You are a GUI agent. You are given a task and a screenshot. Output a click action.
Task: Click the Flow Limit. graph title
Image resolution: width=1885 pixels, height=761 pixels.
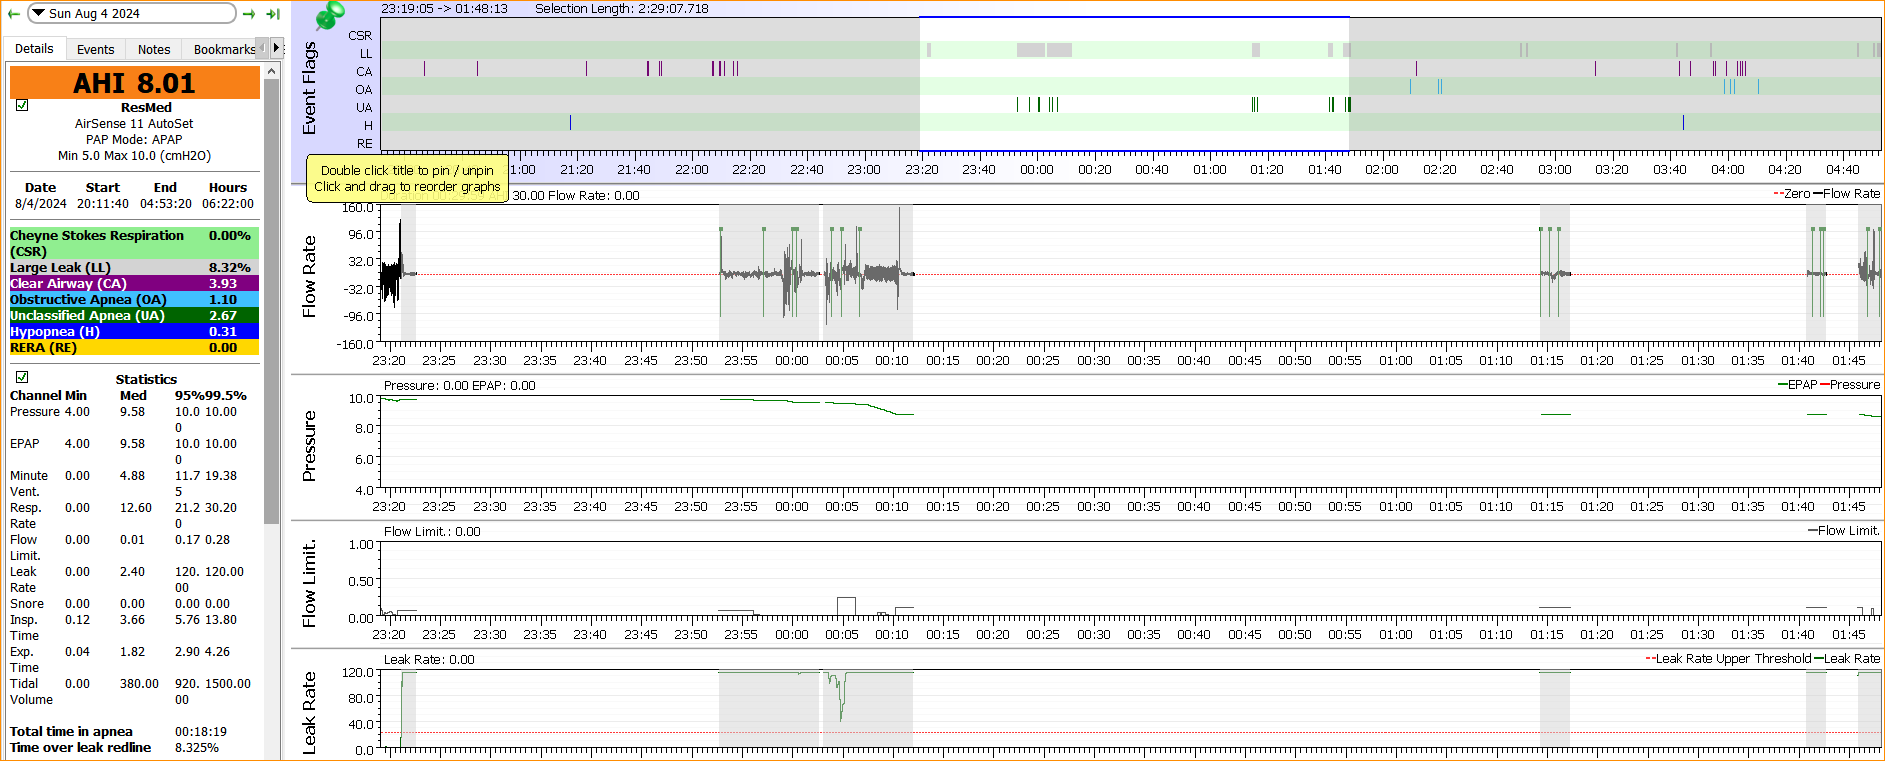pos(309,584)
